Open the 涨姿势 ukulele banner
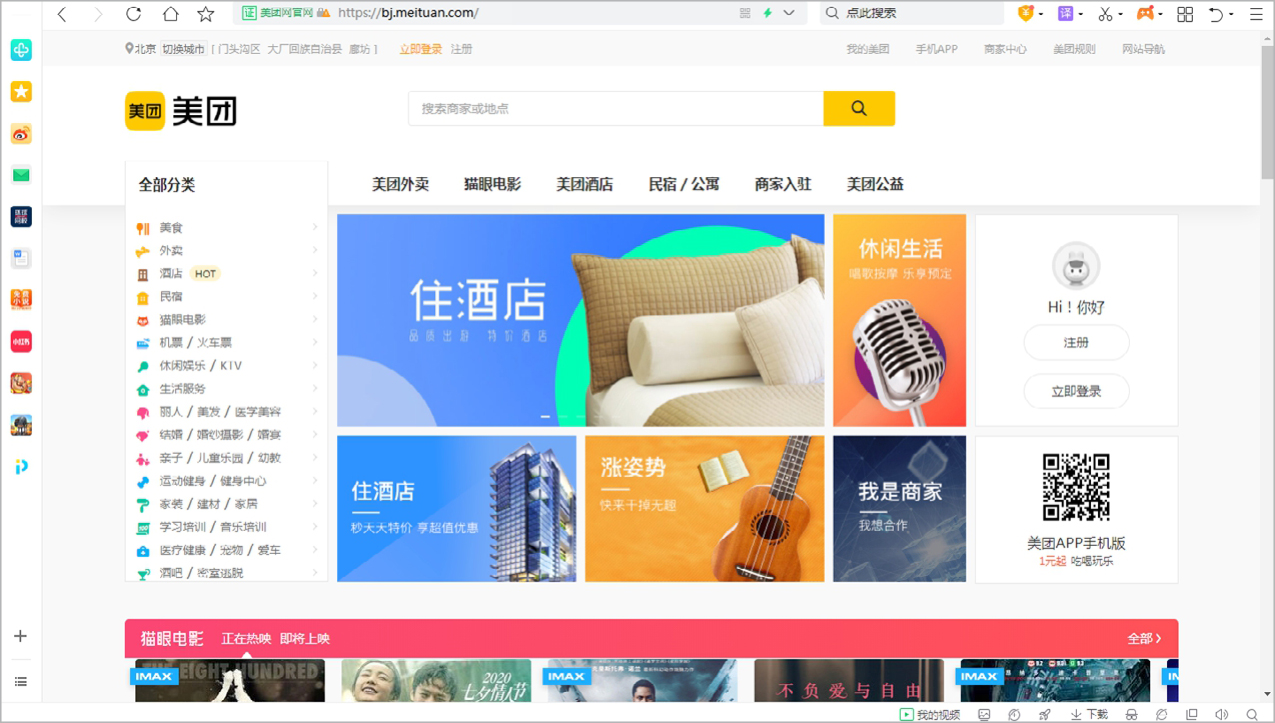This screenshot has width=1275, height=723. [705, 508]
